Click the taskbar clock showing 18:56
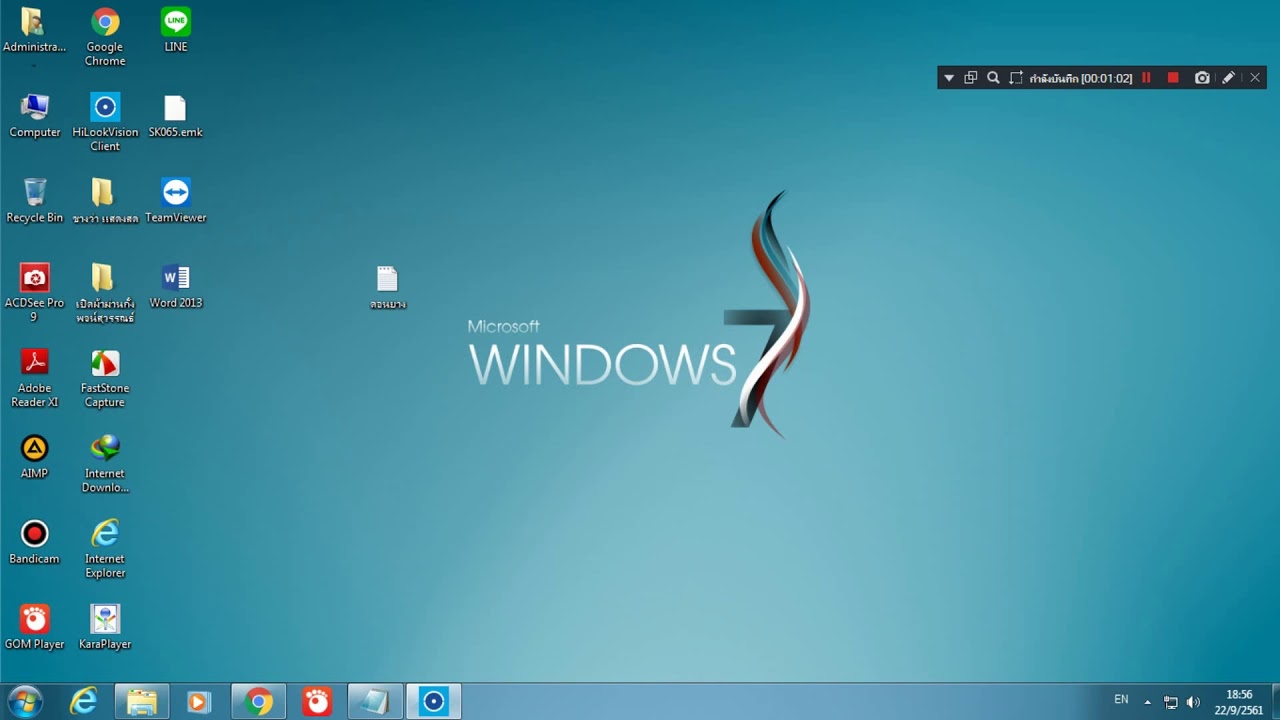This screenshot has height=720, width=1280. [x=1239, y=702]
